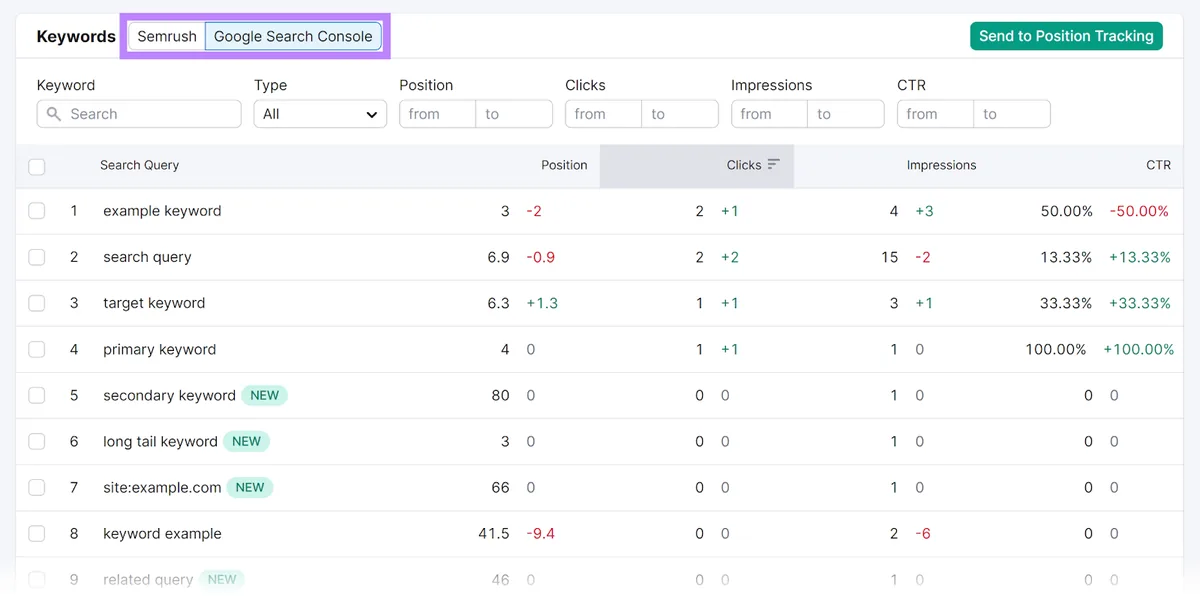Viewport: 1200px width, 603px height.
Task: Click the 'site:example.com' row text
Action: [x=162, y=487]
